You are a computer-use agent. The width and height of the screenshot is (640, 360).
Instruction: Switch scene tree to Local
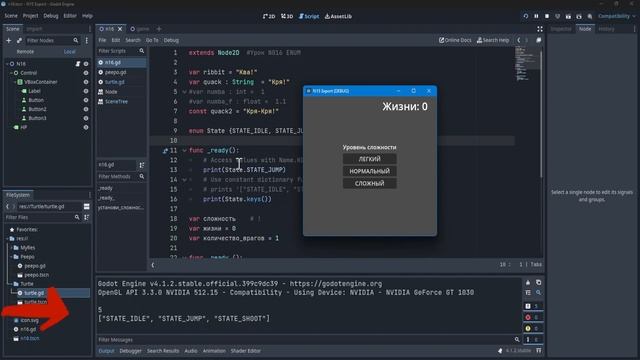point(69,52)
